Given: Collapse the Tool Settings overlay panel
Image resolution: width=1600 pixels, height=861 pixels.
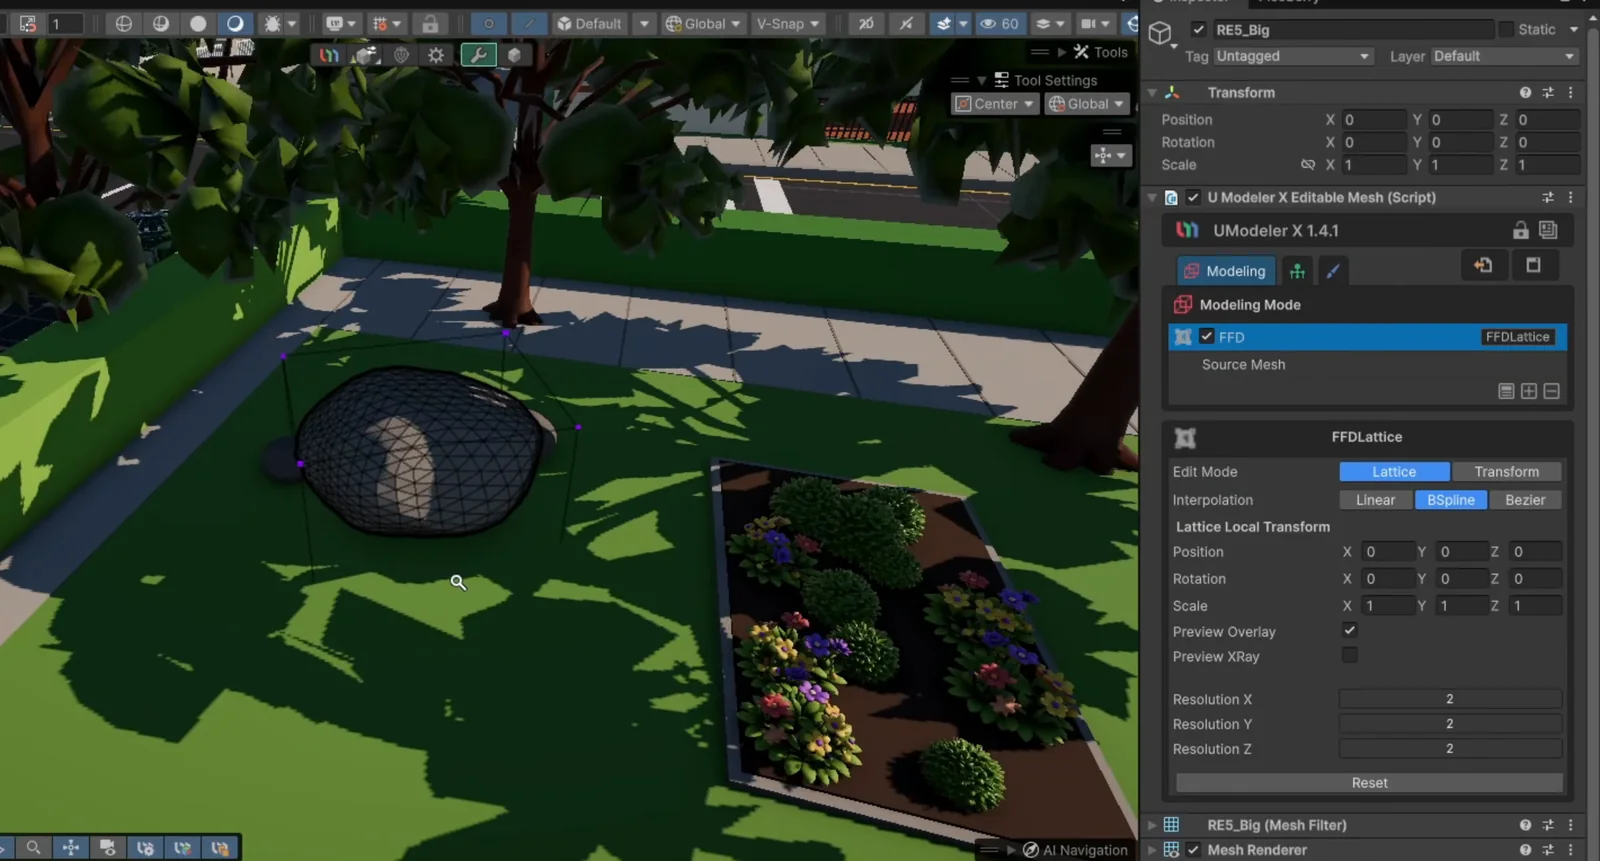Looking at the screenshot, I should coord(982,80).
